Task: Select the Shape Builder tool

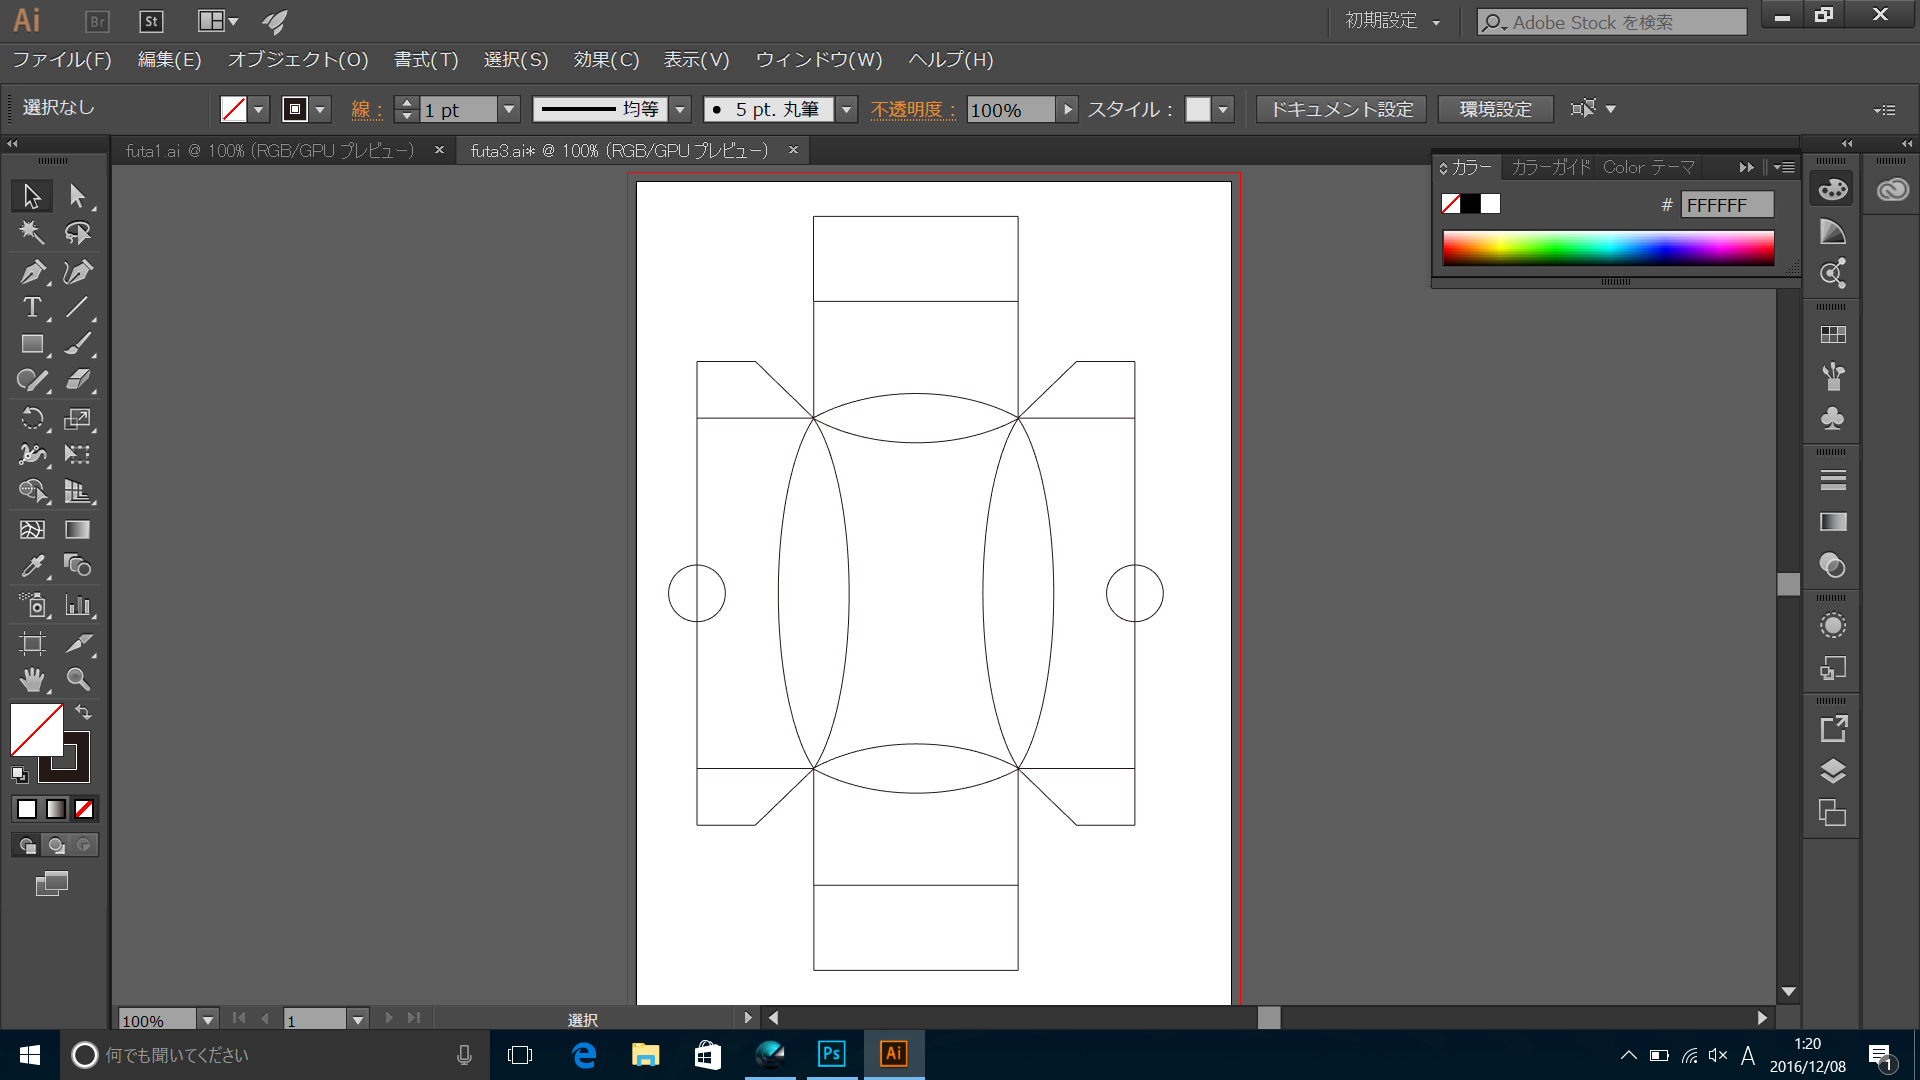Action: (32, 491)
